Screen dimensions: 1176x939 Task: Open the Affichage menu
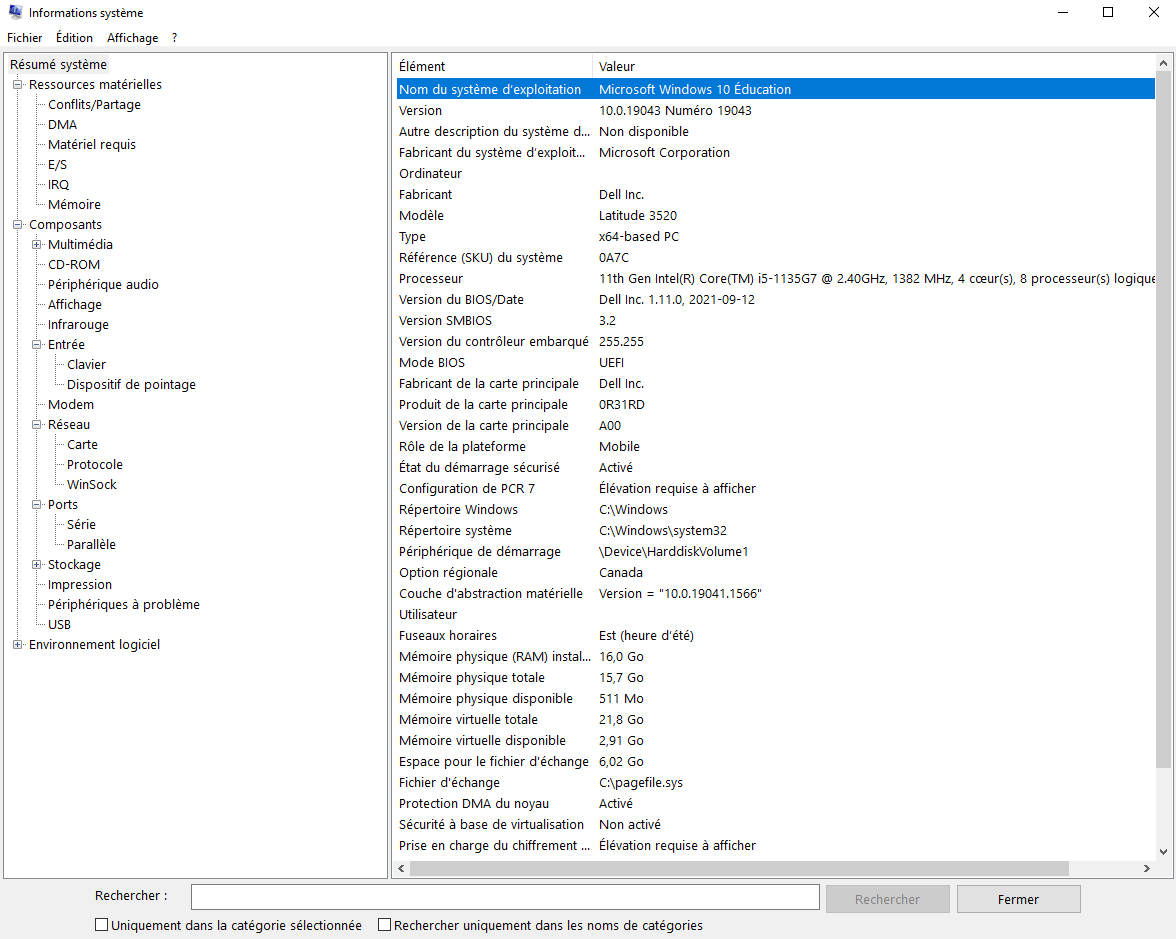[x=132, y=38]
